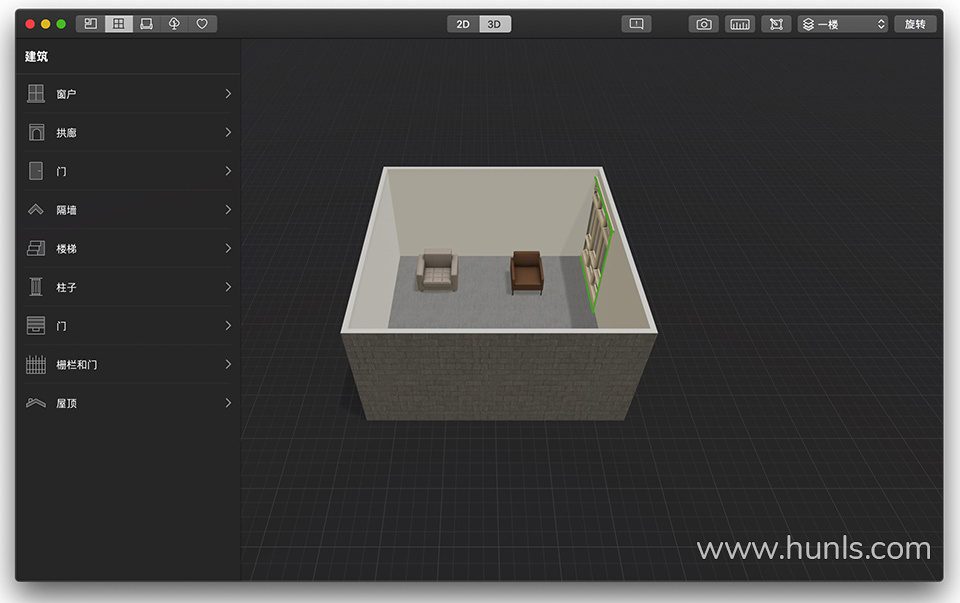
Task: Open the 栅栏和门 category
Action: pos(128,364)
